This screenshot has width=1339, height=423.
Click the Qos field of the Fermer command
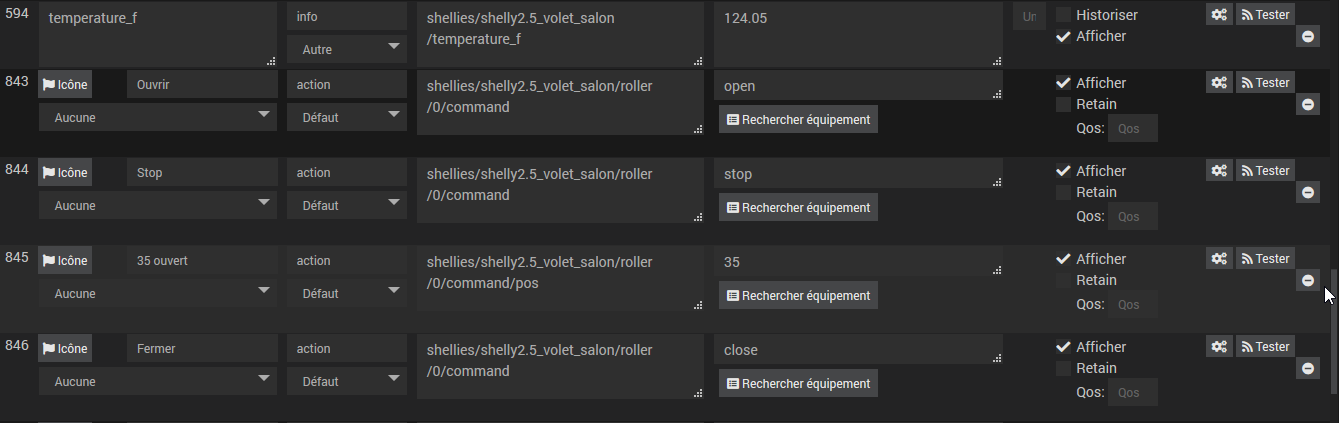[x=1132, y=393]
